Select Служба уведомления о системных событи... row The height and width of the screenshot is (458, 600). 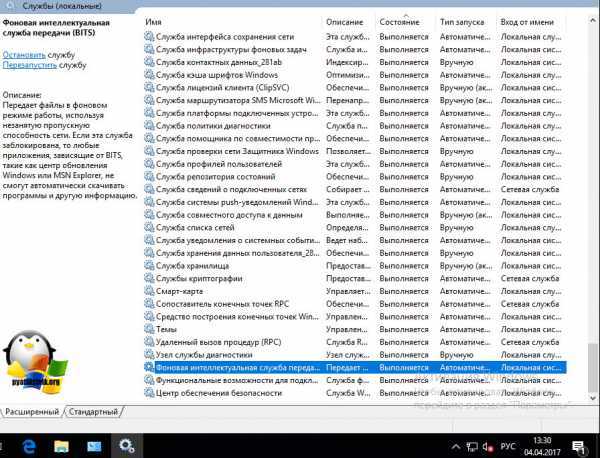point(355,240)
